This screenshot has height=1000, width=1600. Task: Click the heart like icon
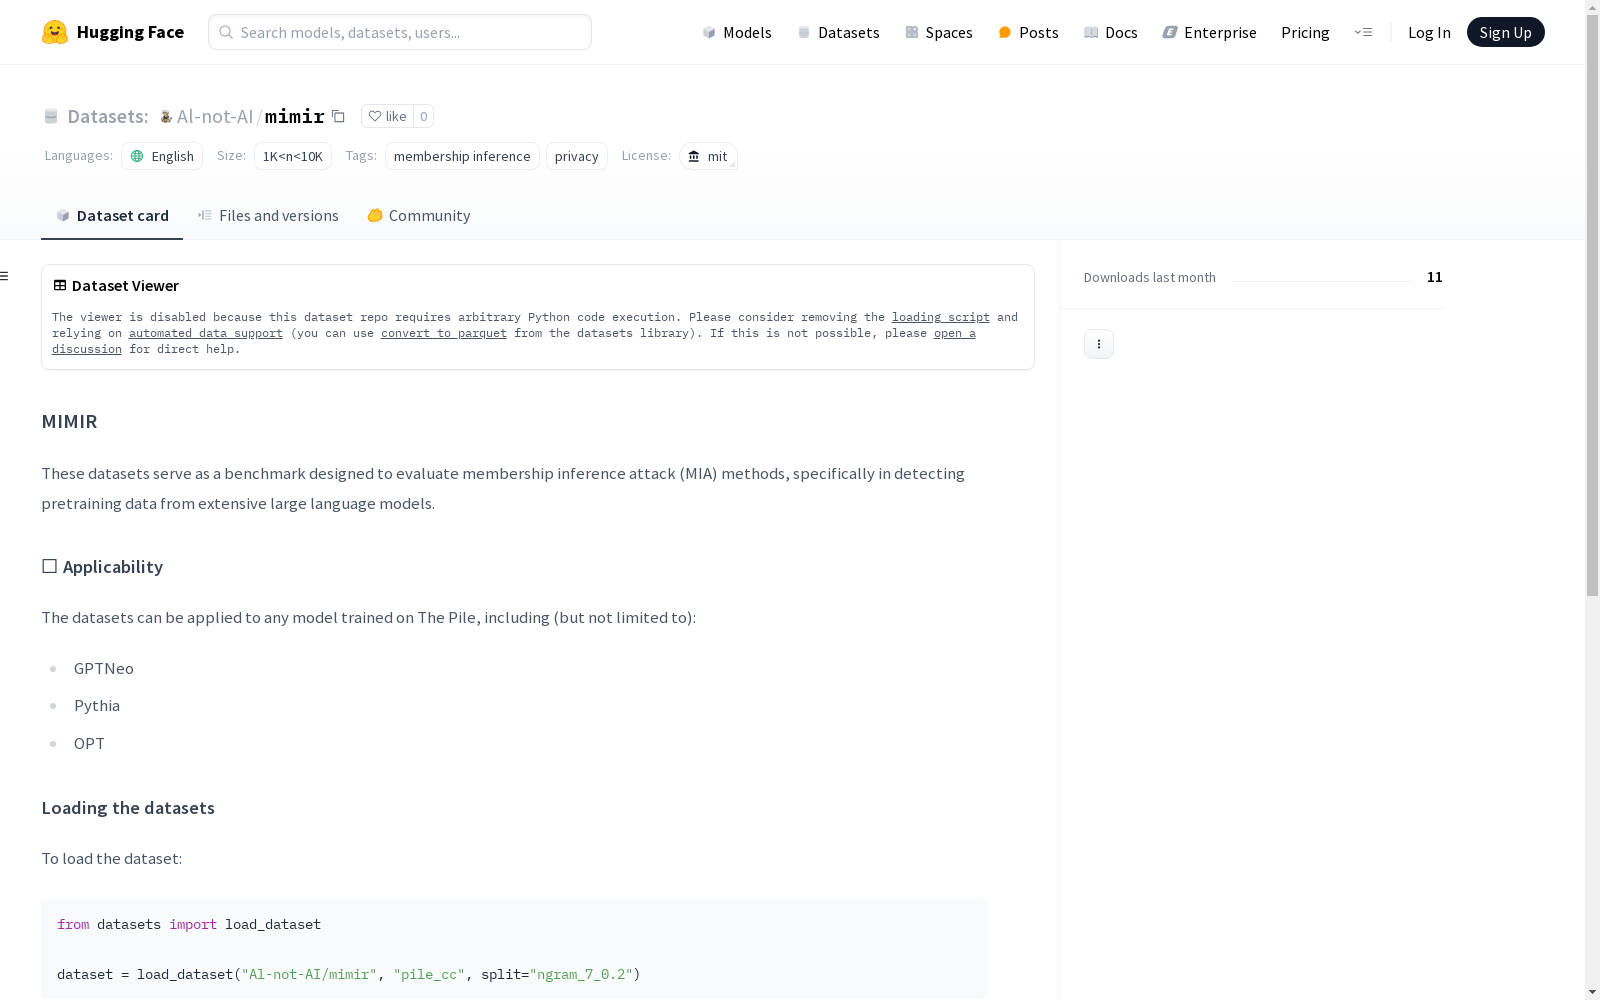[375, 116]
